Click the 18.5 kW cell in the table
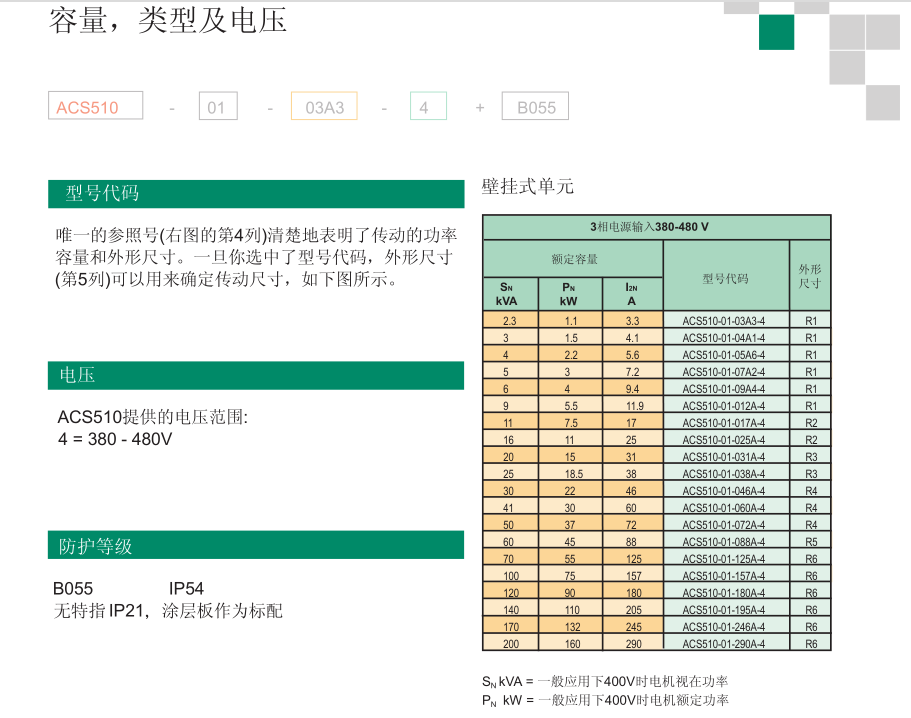The width and height of the screenshot is (911, 718). (571, 473)
